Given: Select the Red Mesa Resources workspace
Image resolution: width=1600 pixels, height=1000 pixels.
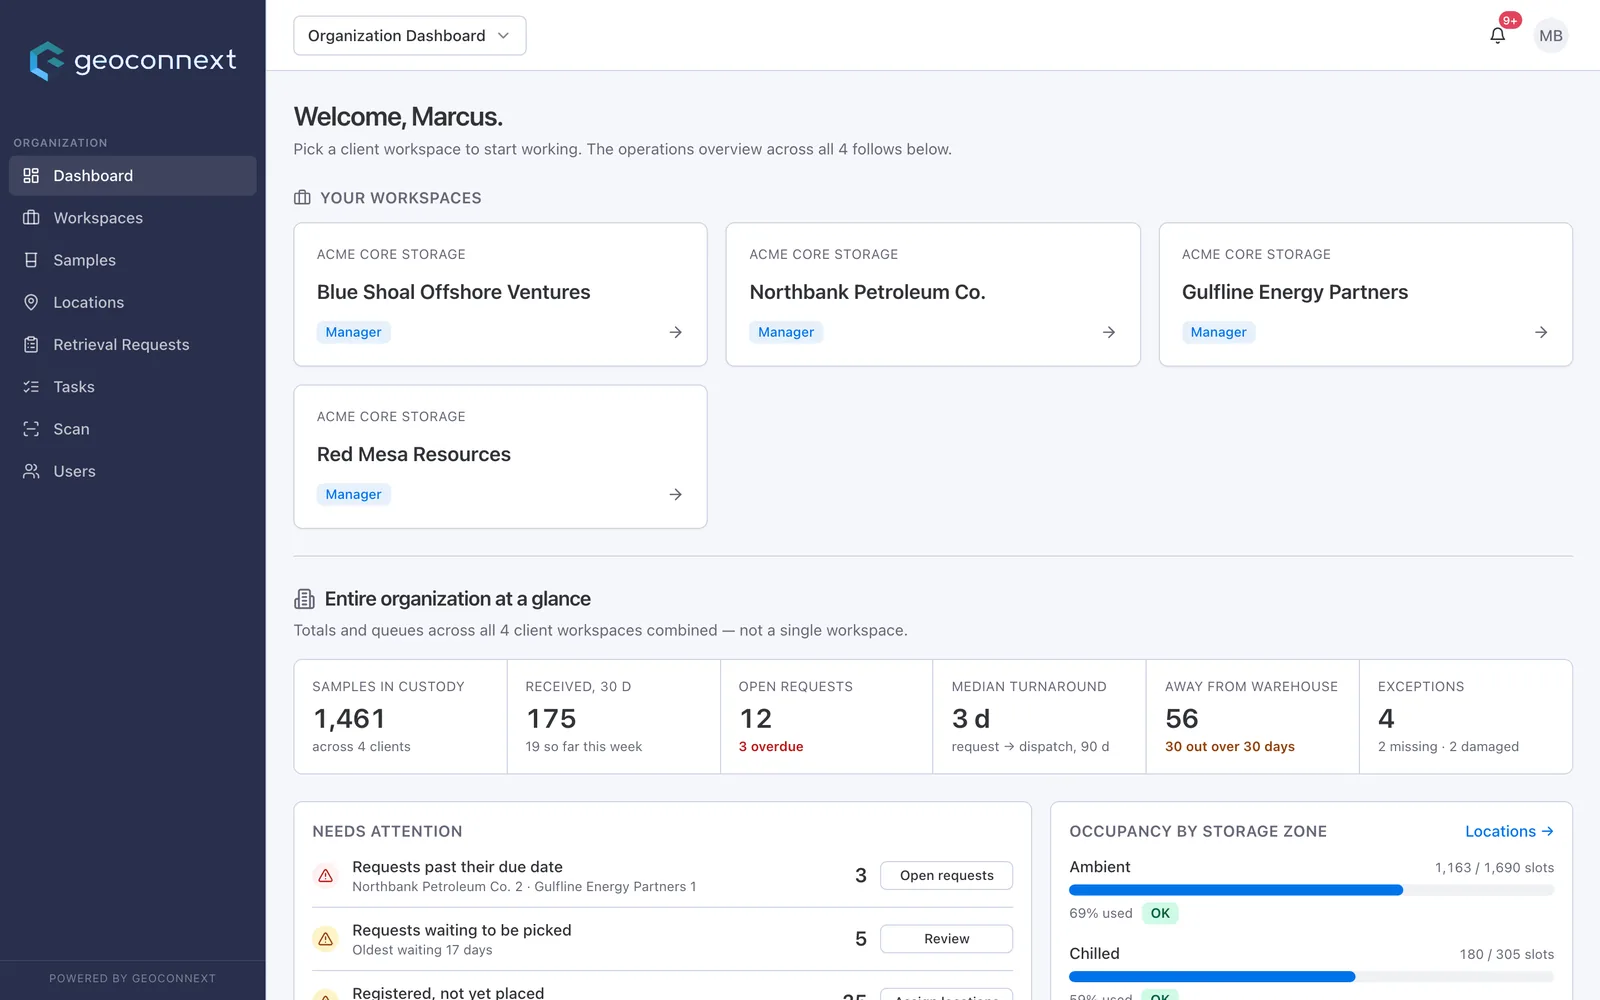Looking at the screenshot, I should (x=500, y=457).
